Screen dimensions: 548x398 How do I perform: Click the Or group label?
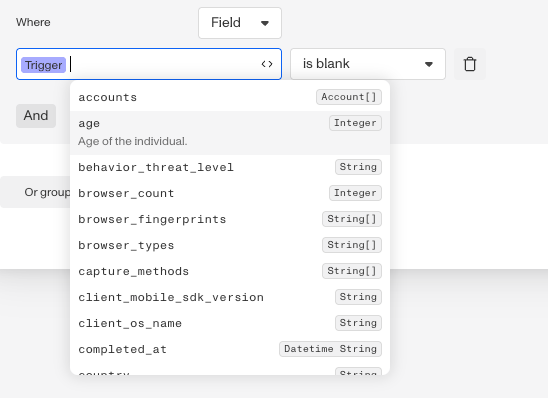(x=47, y=192)
